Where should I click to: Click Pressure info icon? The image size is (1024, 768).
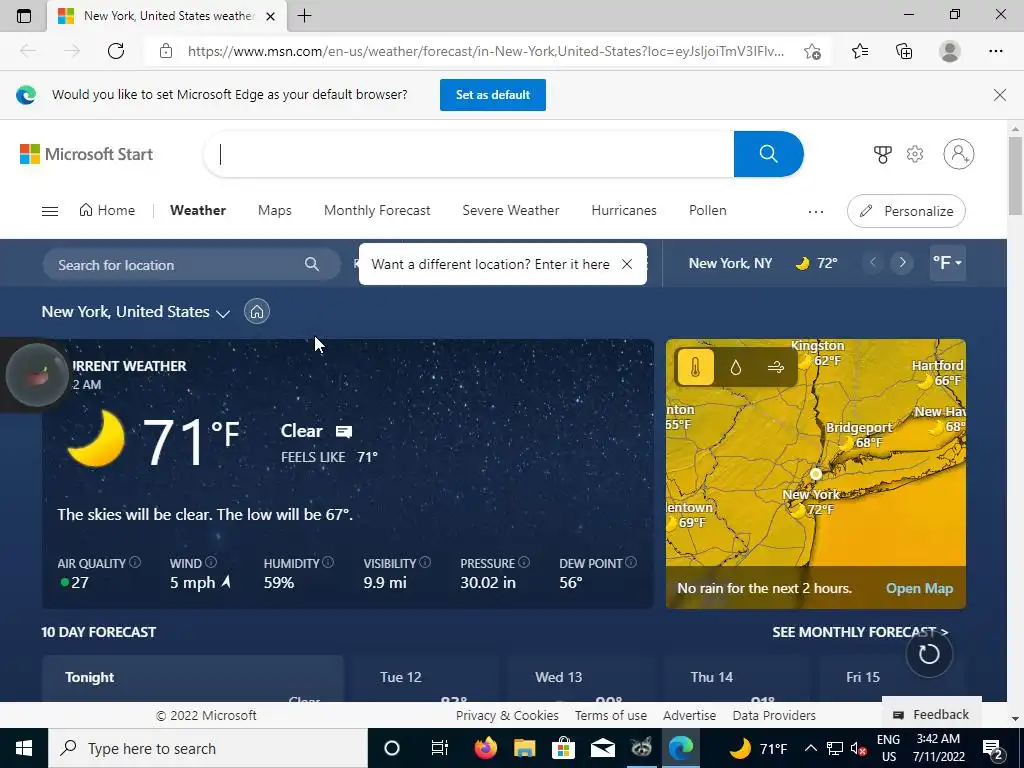coord(524,562)
